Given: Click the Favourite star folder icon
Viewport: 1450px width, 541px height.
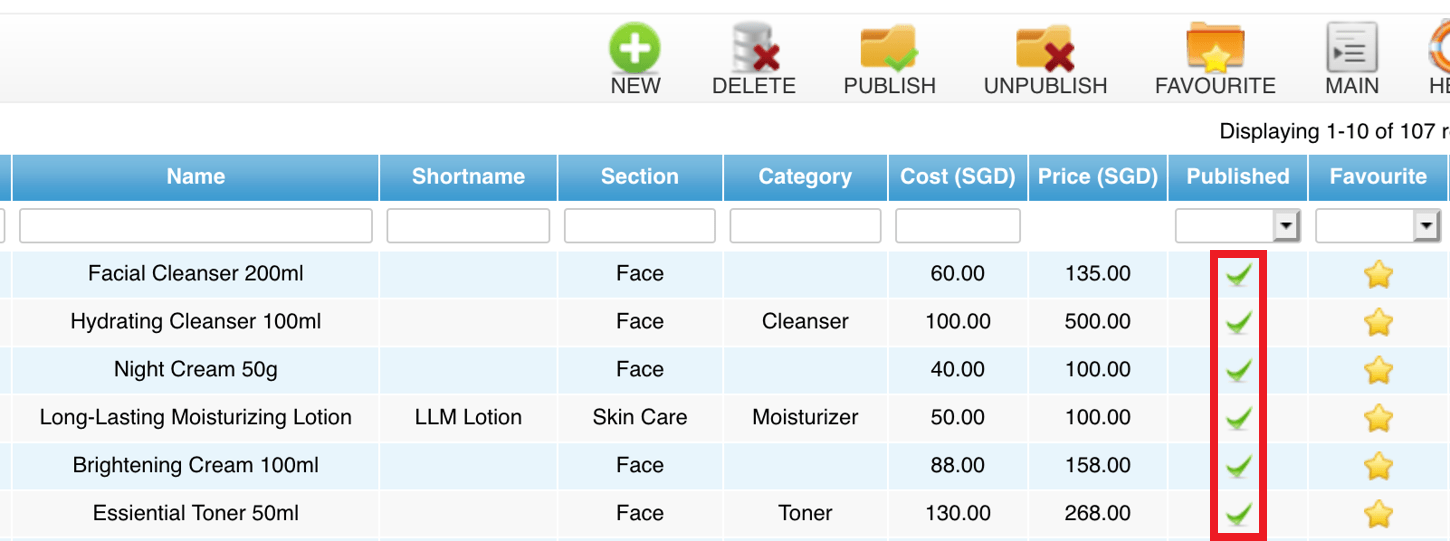Looking at the screenshot, I should pos(1215,47).
